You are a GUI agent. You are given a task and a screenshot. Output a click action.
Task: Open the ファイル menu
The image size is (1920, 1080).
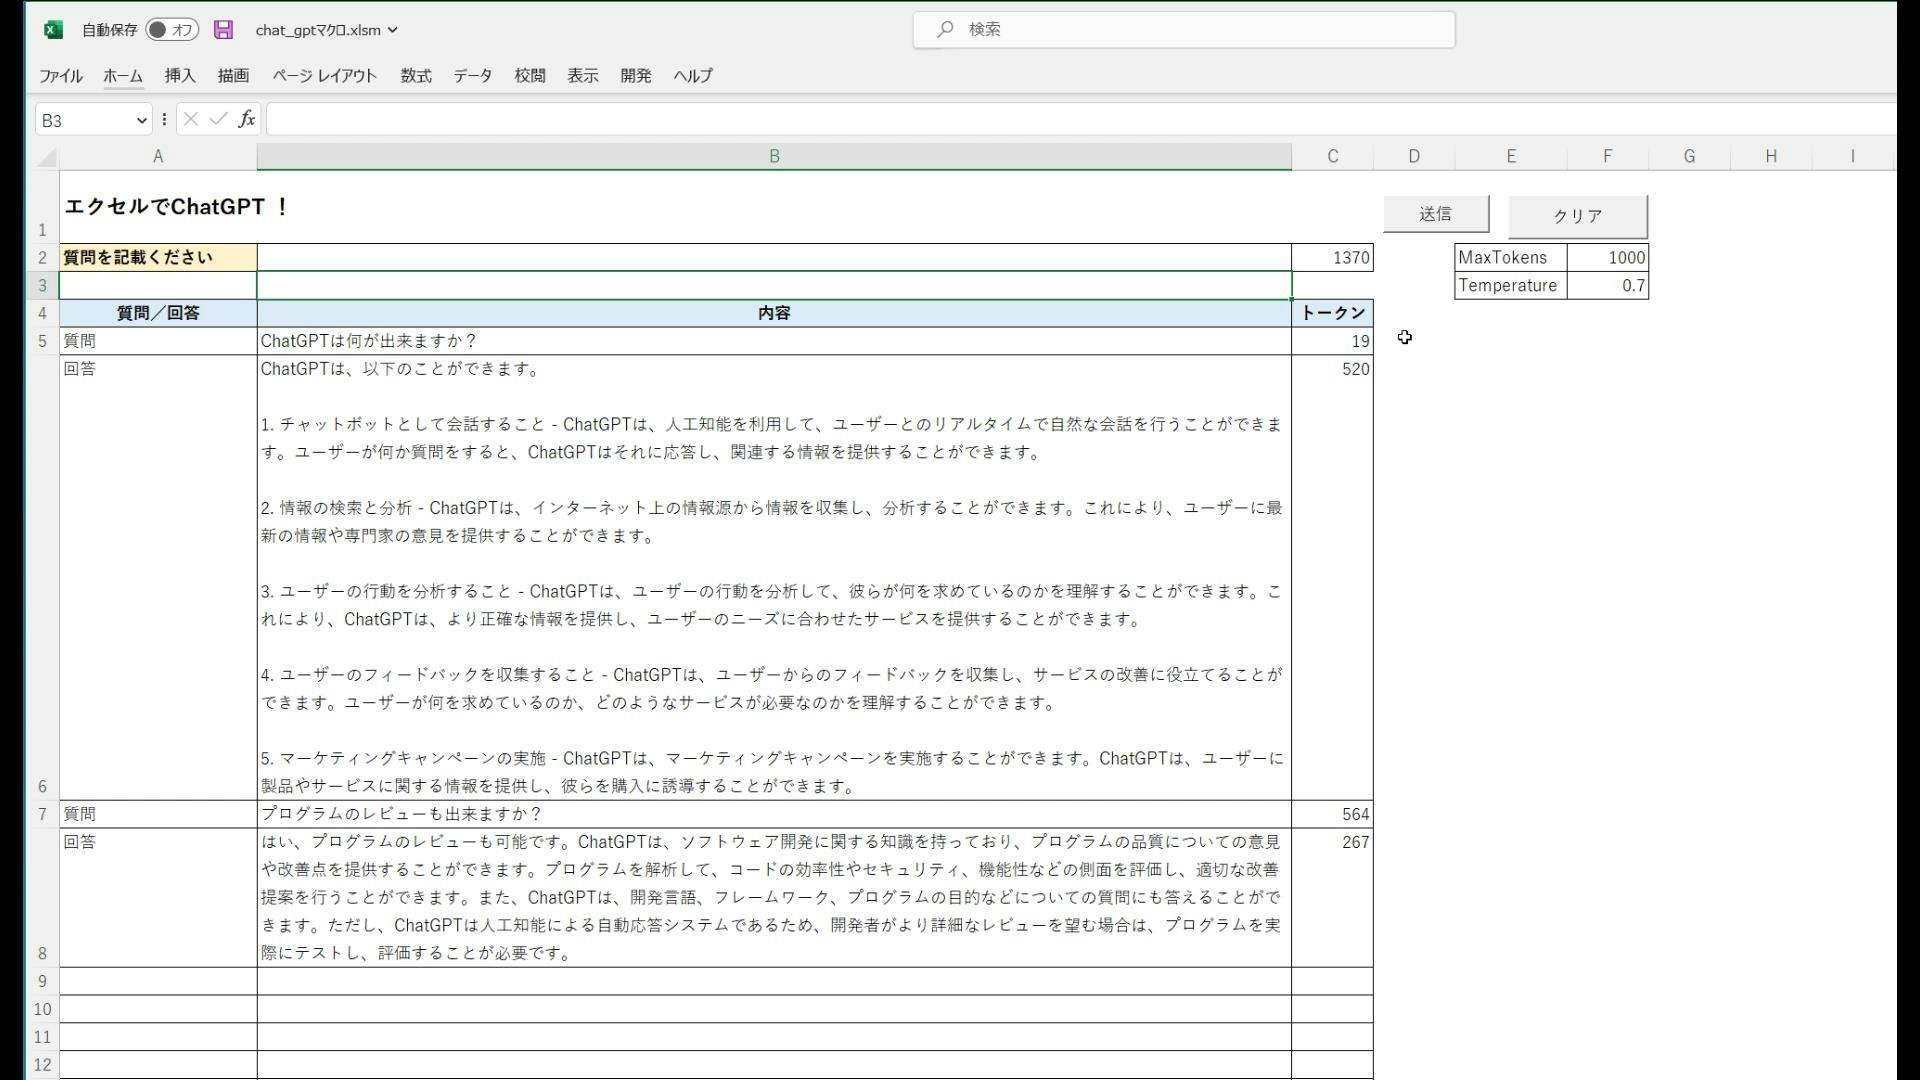60,75
